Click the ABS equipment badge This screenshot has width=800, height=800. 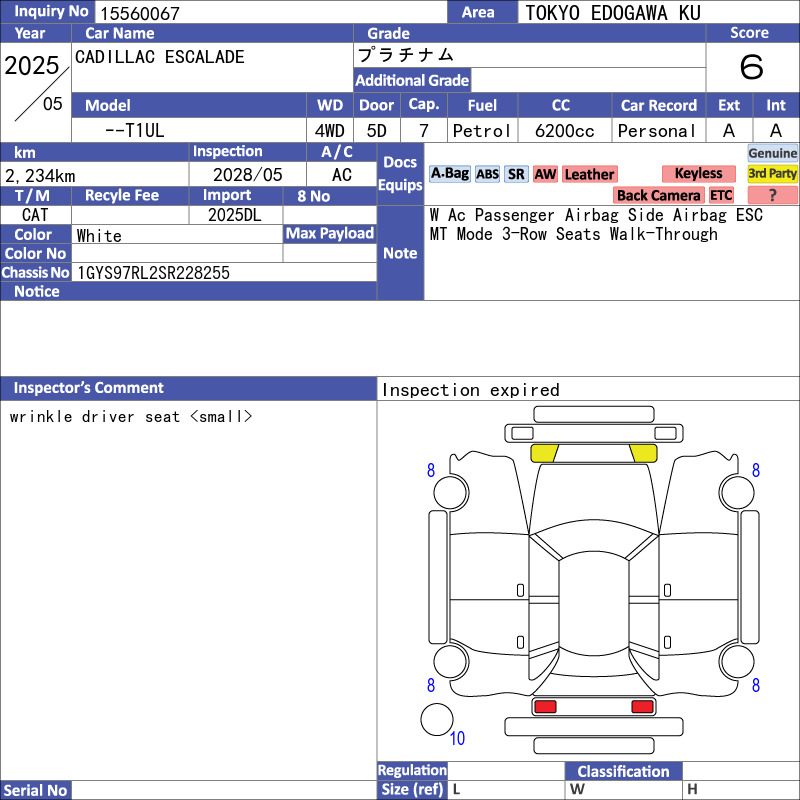click(x=487, y=174)
